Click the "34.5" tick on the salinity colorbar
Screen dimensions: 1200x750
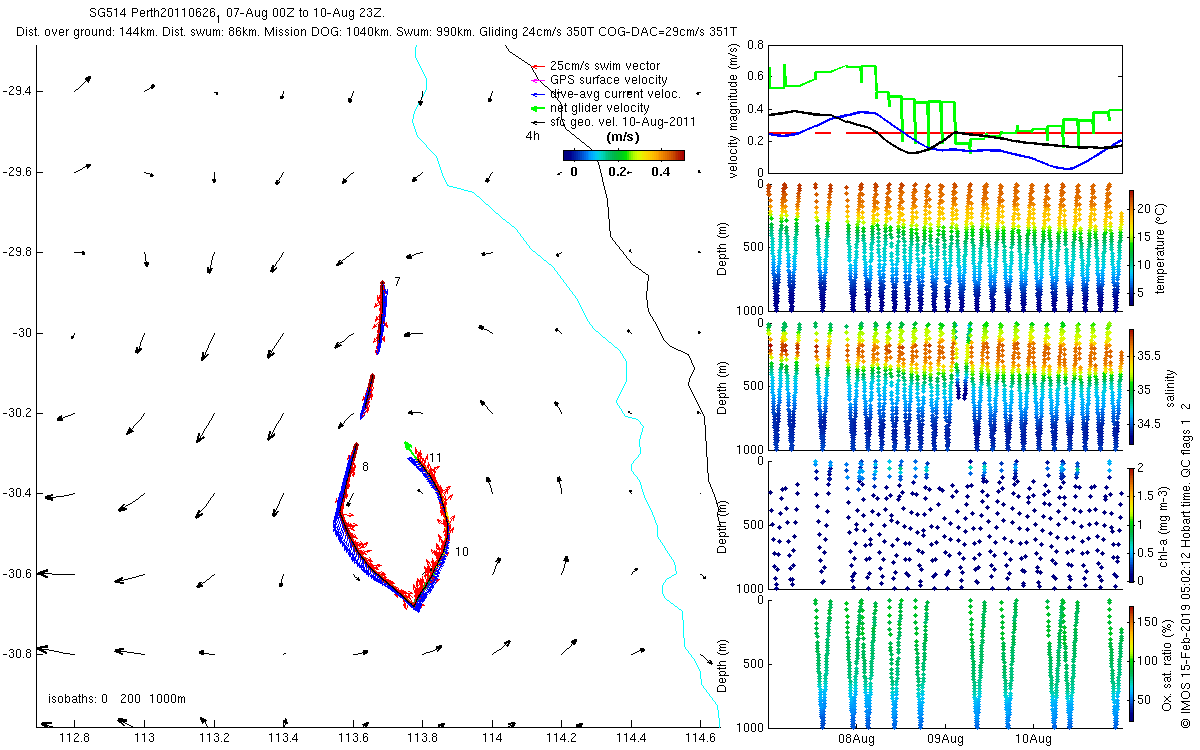(x=1151, y=425)
